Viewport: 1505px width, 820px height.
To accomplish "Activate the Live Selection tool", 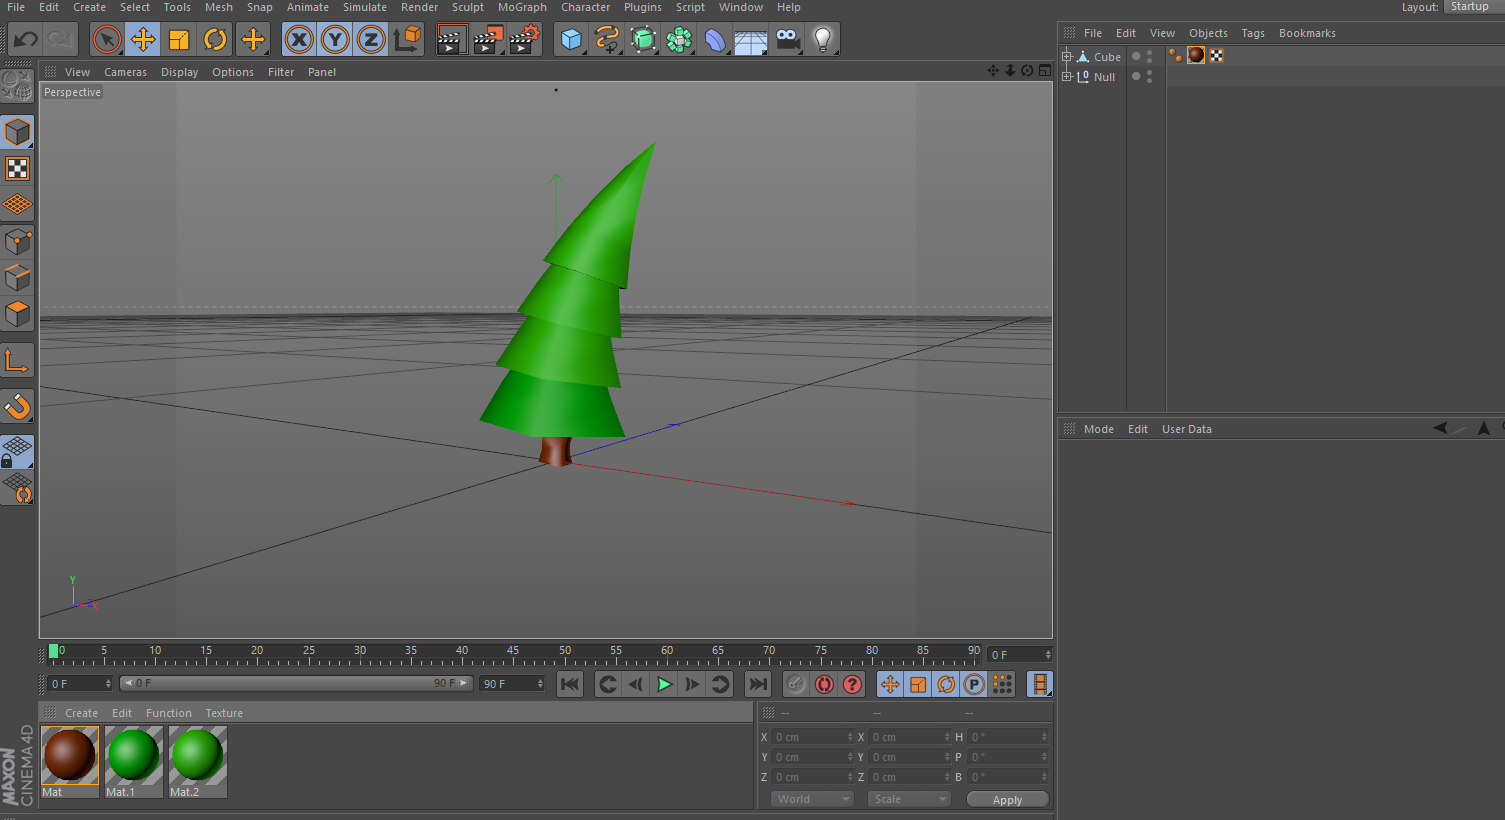I will (x=106, y=39).
